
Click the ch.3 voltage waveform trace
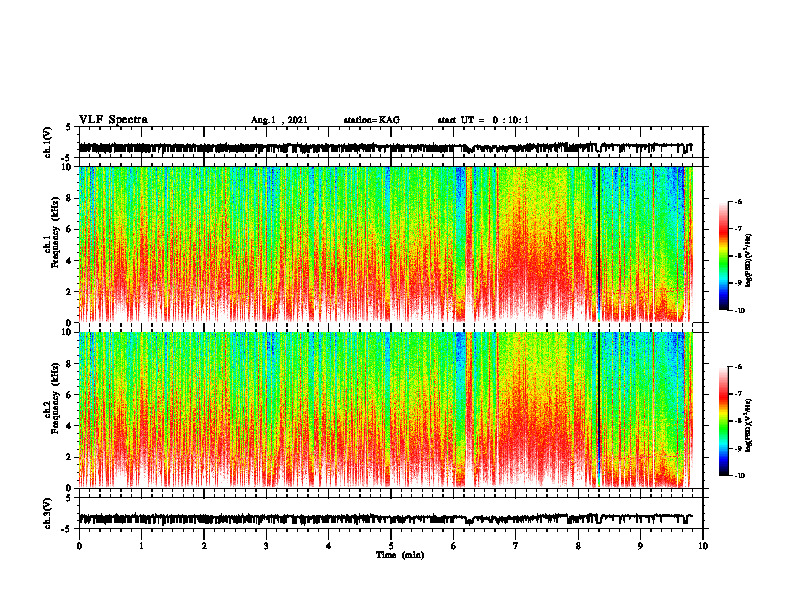click(385, 519)
